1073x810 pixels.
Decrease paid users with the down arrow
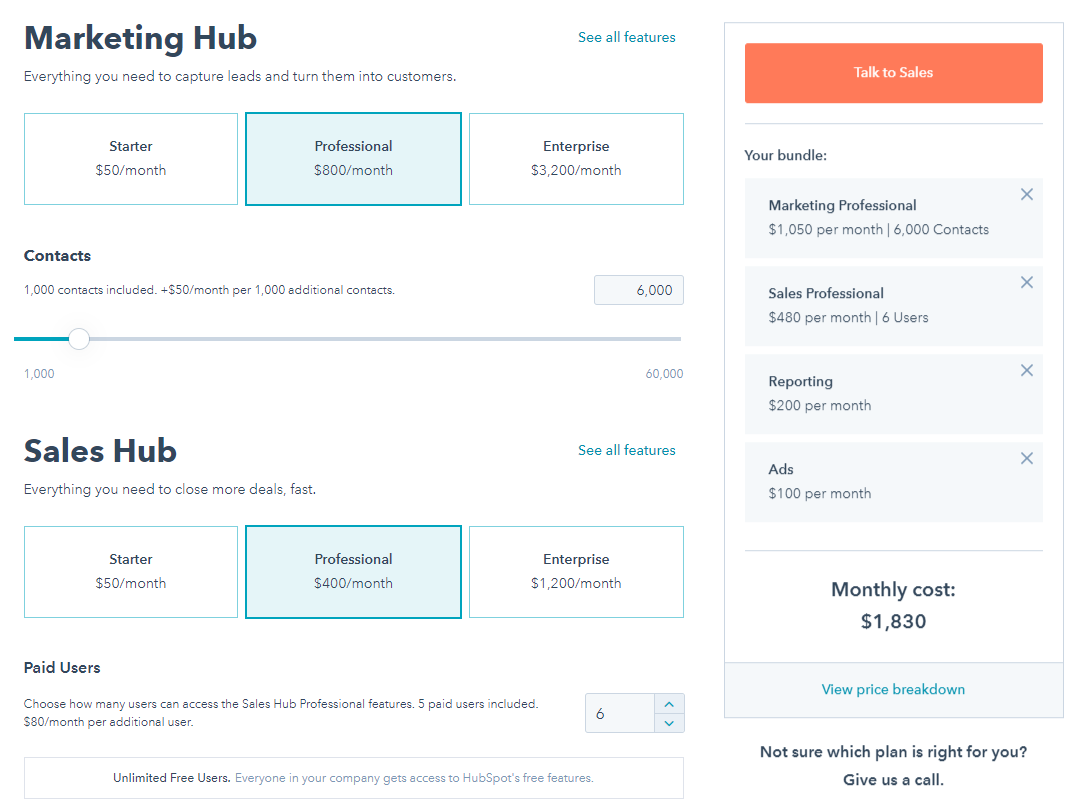[x=670, y=721]
